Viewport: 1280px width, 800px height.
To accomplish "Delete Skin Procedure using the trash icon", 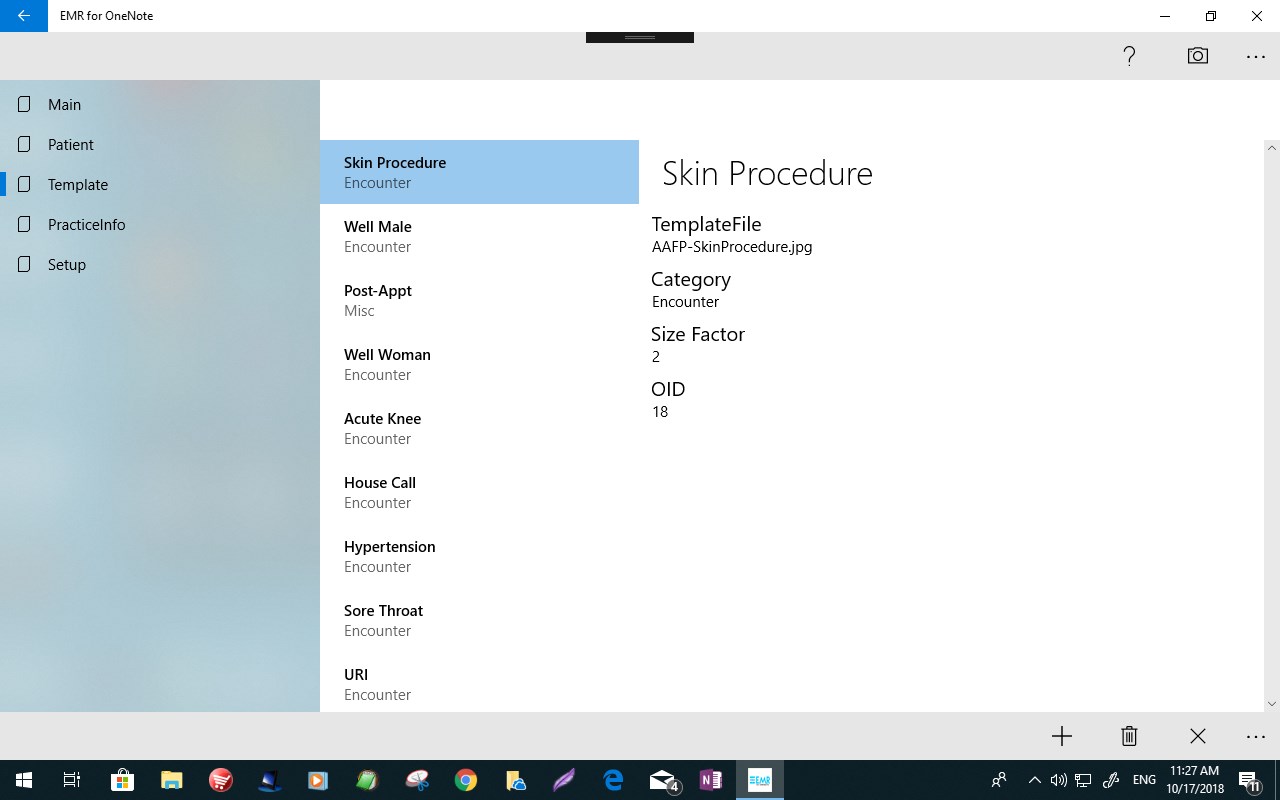I will point(1129,736).
